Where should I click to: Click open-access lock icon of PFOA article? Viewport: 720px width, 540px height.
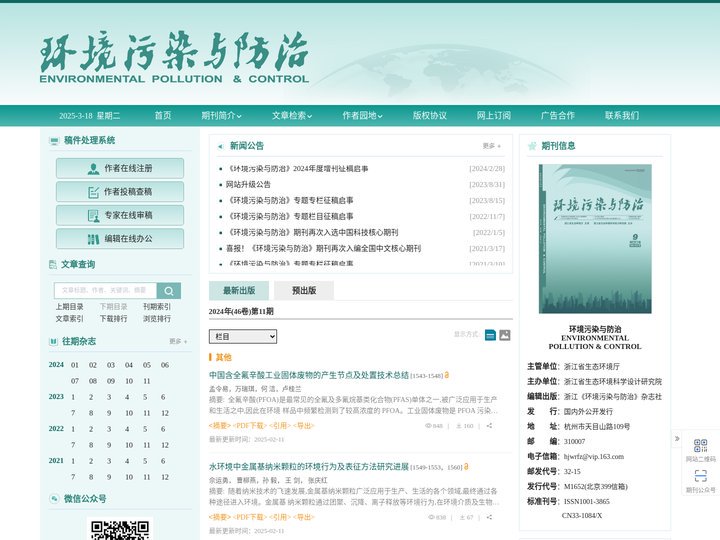coord(447,375)
